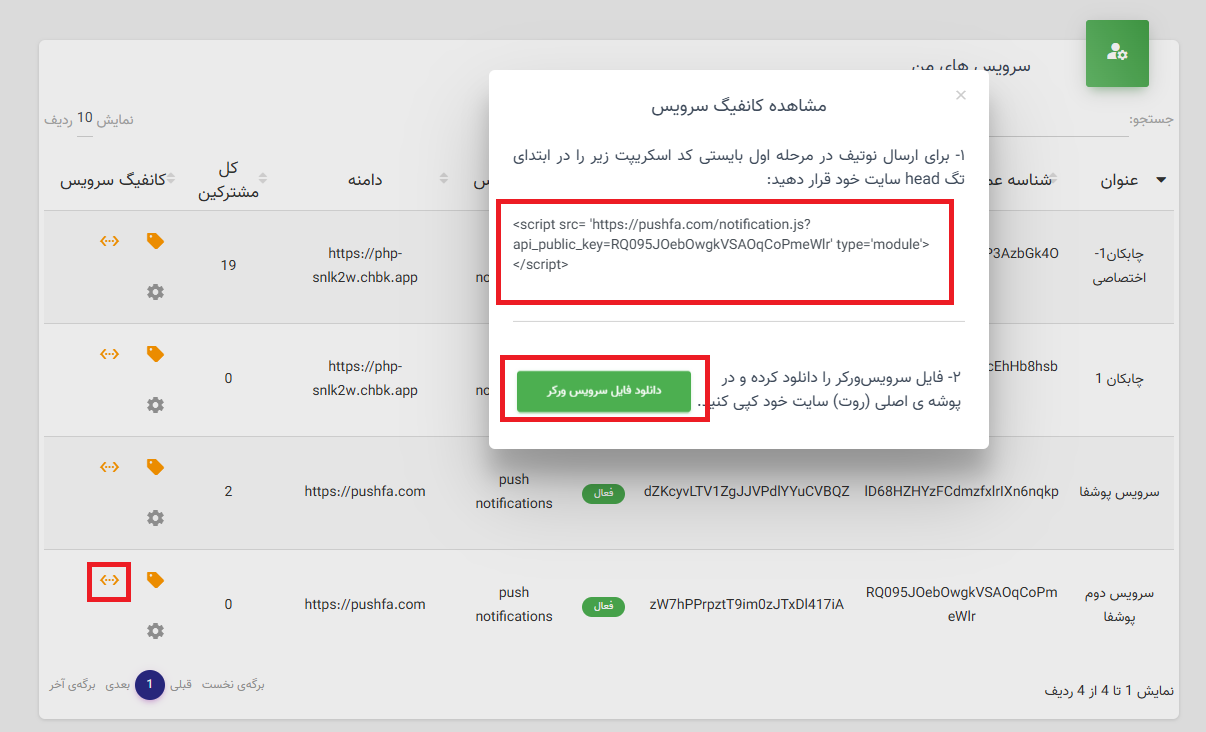This screenshot has width=1206, height=732.
Task: Click tag icon in سرویس پوشفا row
Action: (x=155, y=467)
